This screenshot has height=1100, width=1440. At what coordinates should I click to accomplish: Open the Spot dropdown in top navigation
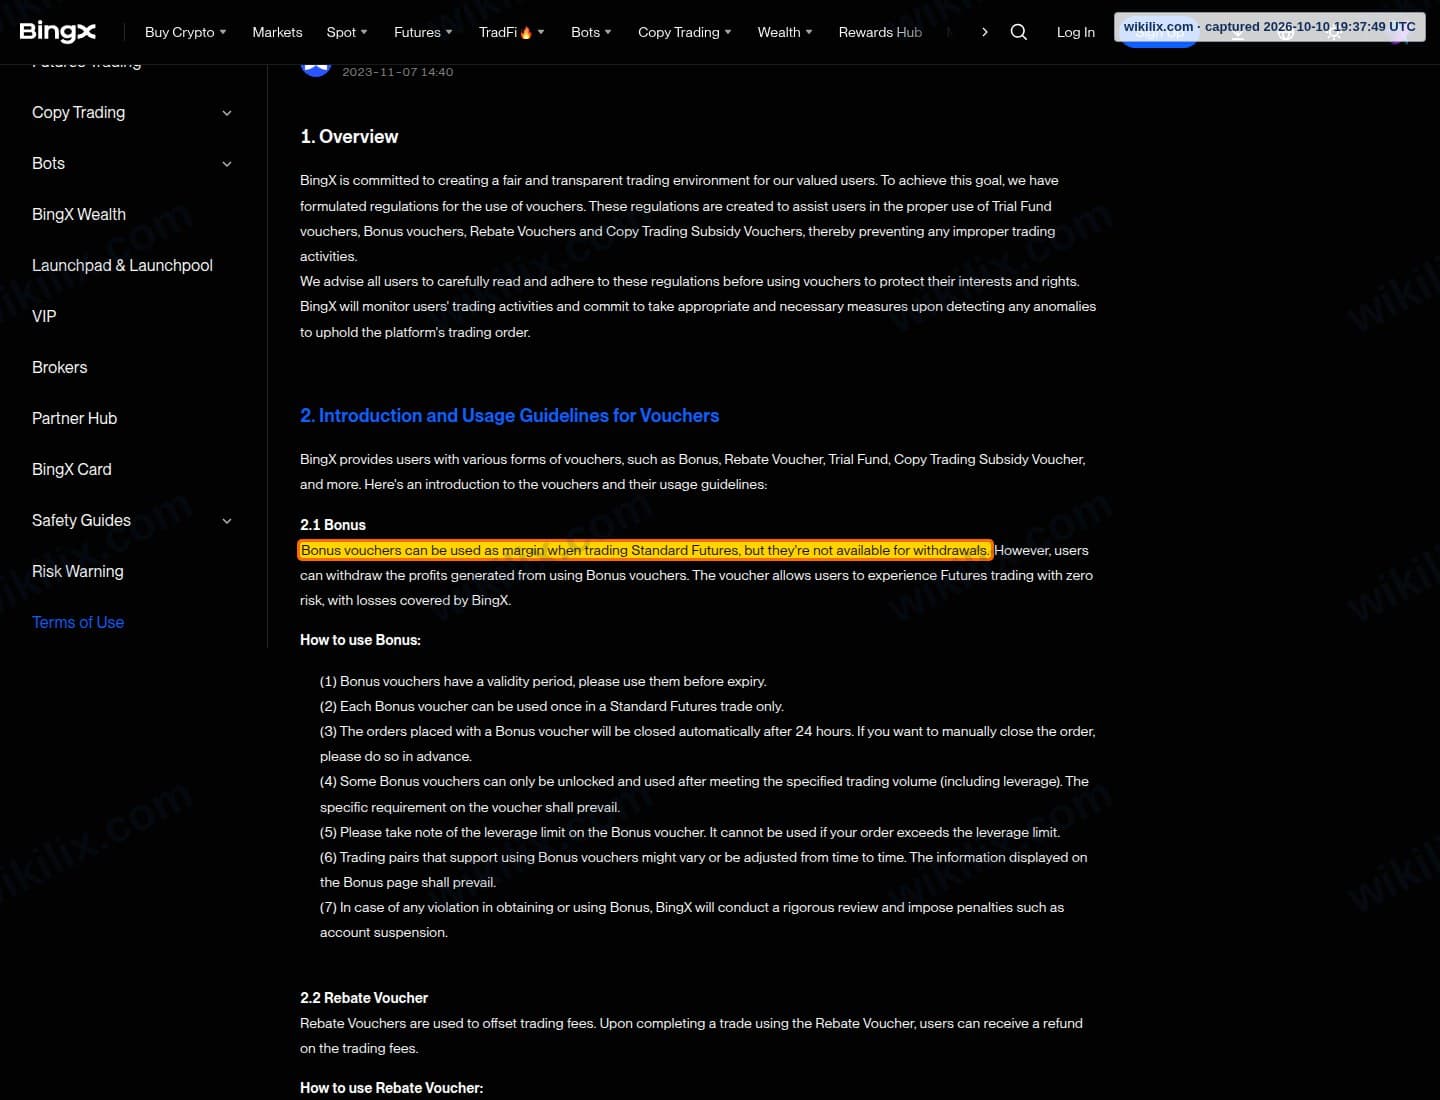tap(347, 32)
